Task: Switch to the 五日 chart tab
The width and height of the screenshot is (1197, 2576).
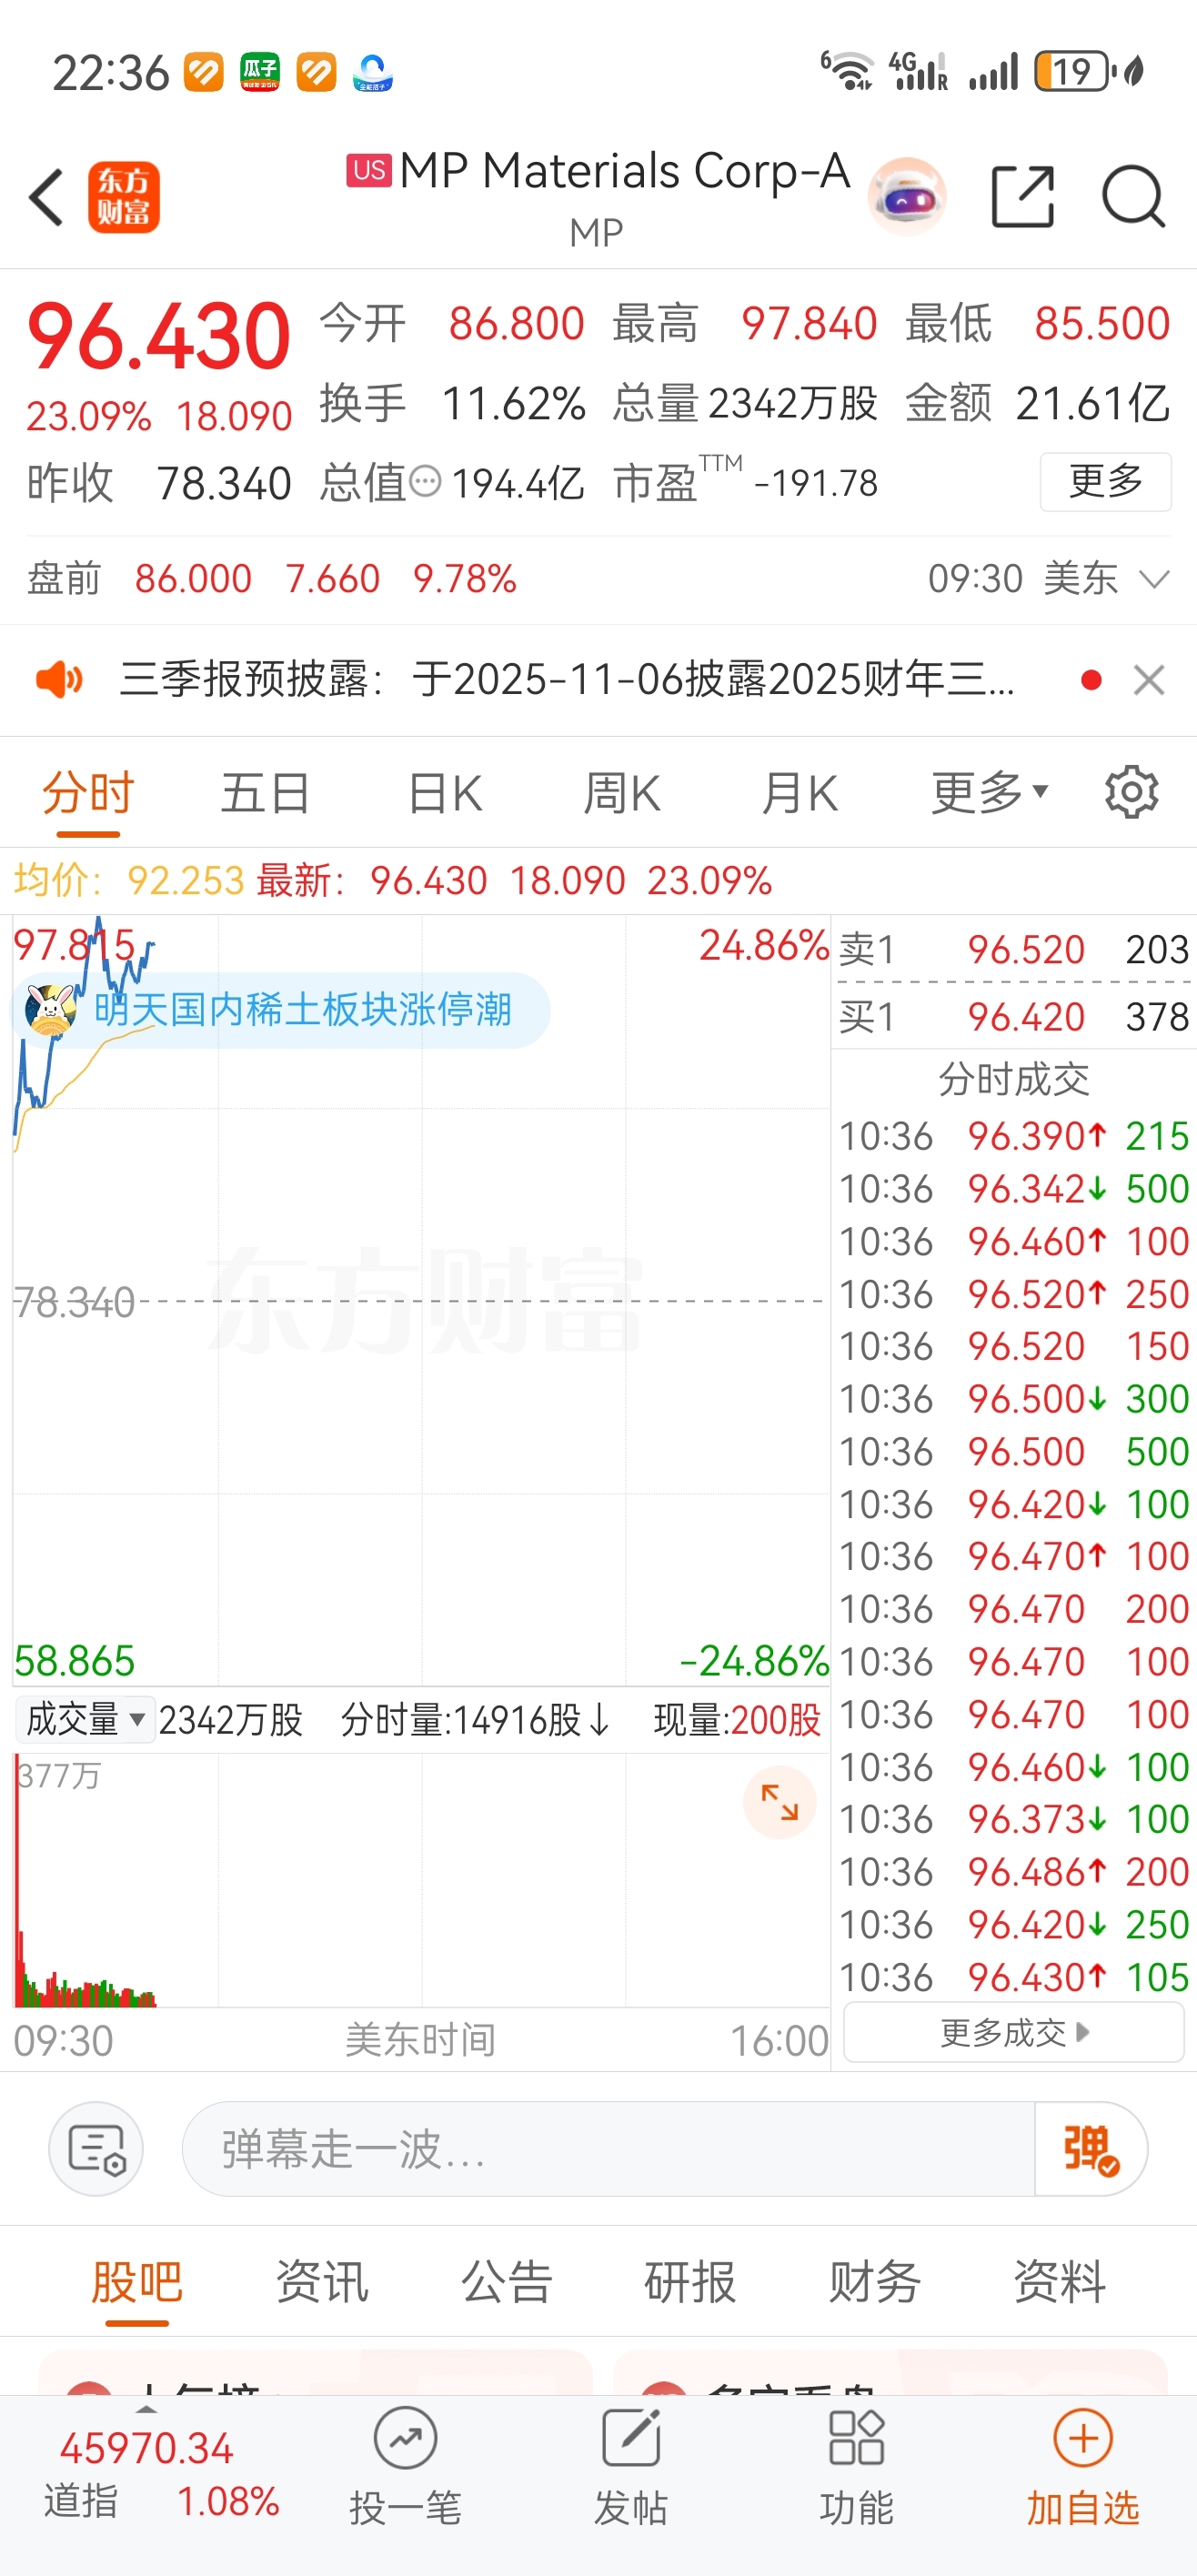Action: click(x=265, y=793)
